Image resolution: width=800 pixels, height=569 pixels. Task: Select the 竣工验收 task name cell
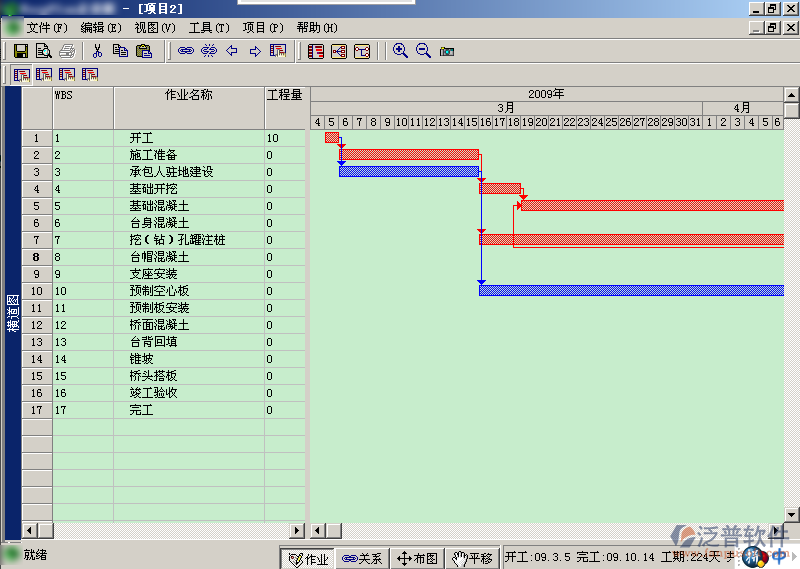[189, 393]
